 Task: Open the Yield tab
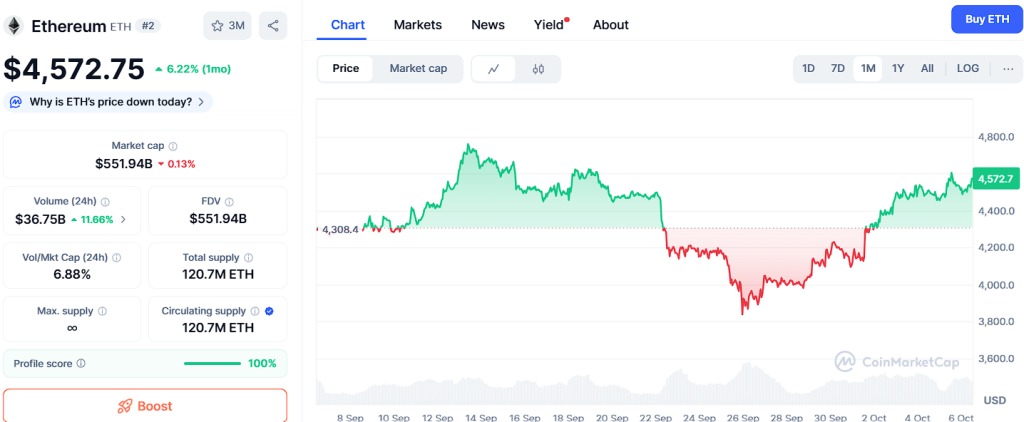[548, 25]
